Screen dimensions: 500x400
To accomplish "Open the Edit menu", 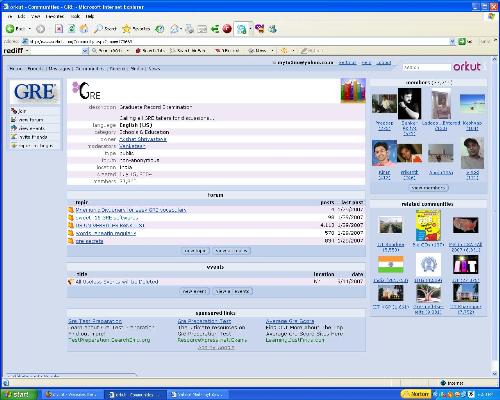I will pos(21,16).
